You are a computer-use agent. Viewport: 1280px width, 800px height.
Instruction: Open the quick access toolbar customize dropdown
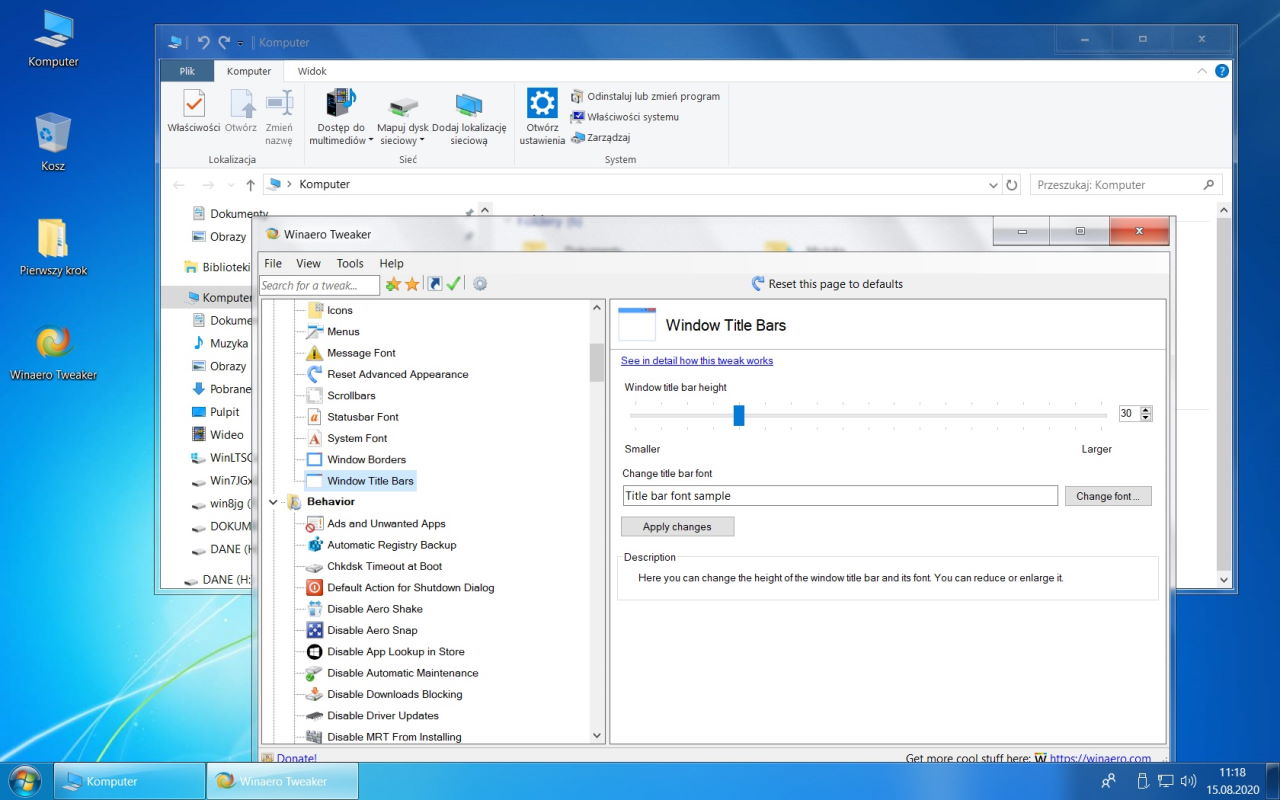coord(241,43)
